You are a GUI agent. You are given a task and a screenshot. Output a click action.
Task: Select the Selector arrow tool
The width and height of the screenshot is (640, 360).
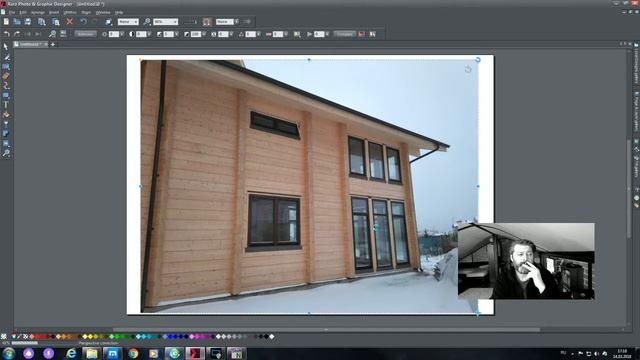click(6, 47)
